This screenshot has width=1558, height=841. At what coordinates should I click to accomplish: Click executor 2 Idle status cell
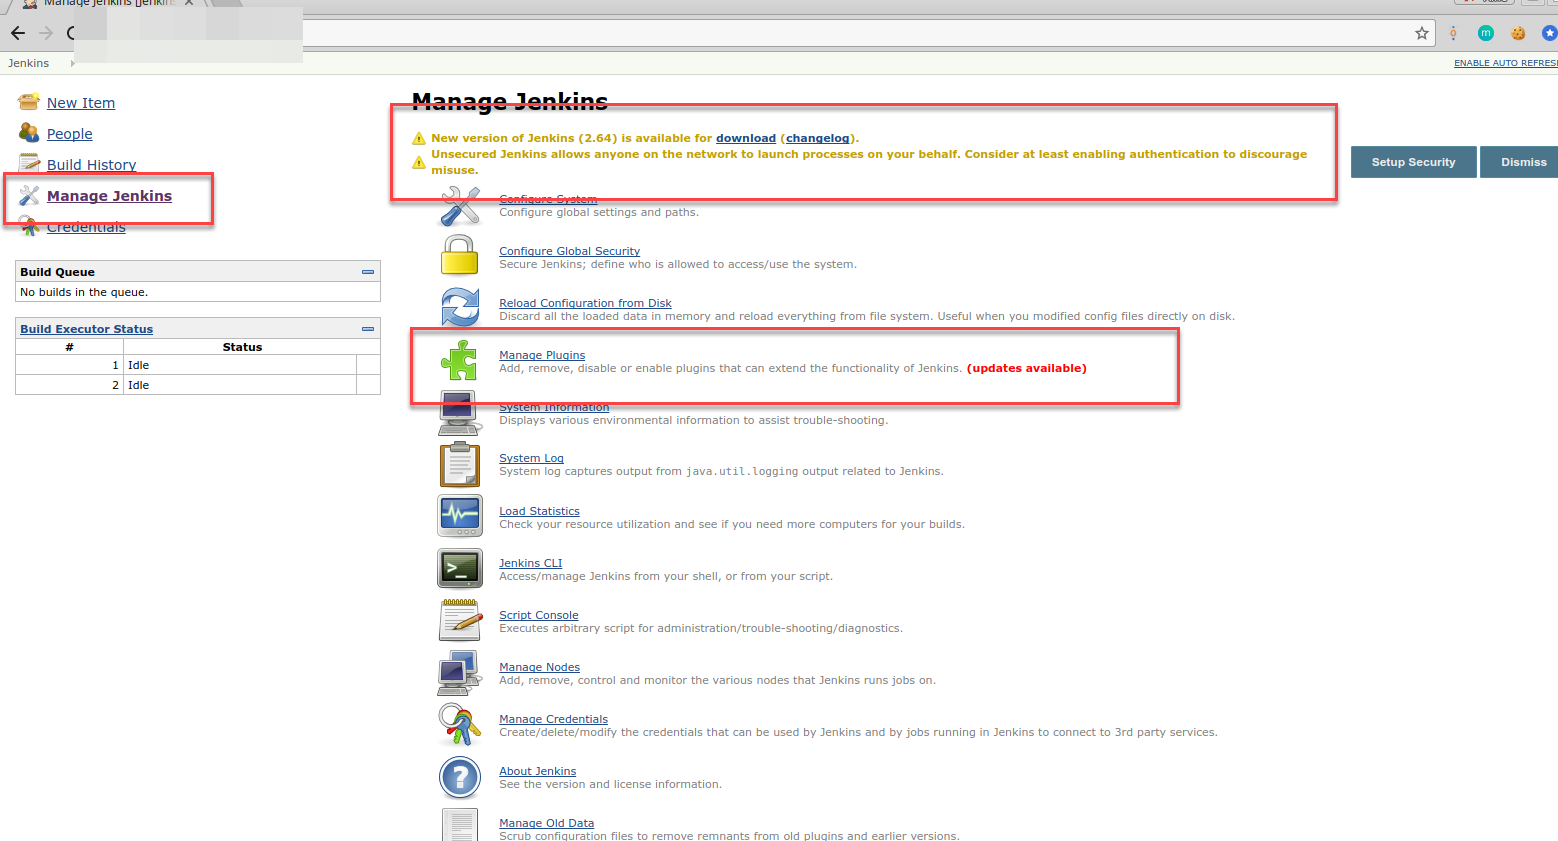point(240,385)
